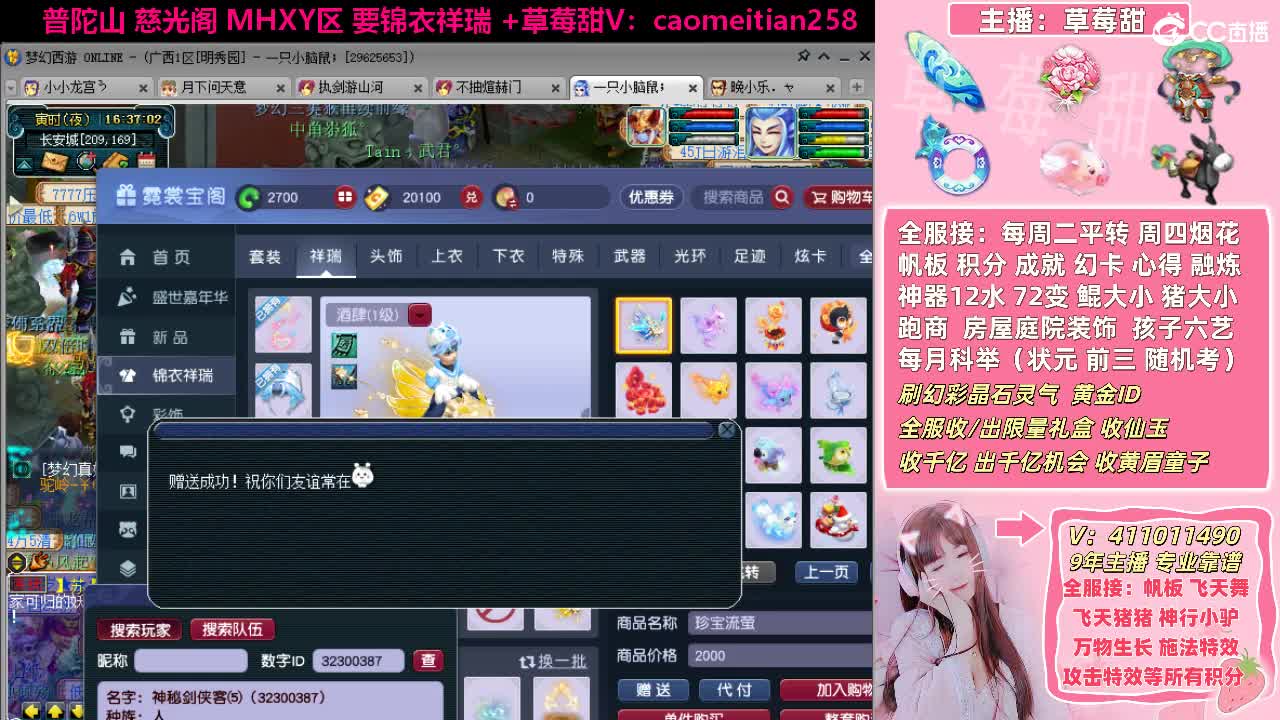This screenshot has height=720, width=1280.
Task: Click the mail envelope icon under the clock
Action: pyautogui.click(x=56, y=161)
